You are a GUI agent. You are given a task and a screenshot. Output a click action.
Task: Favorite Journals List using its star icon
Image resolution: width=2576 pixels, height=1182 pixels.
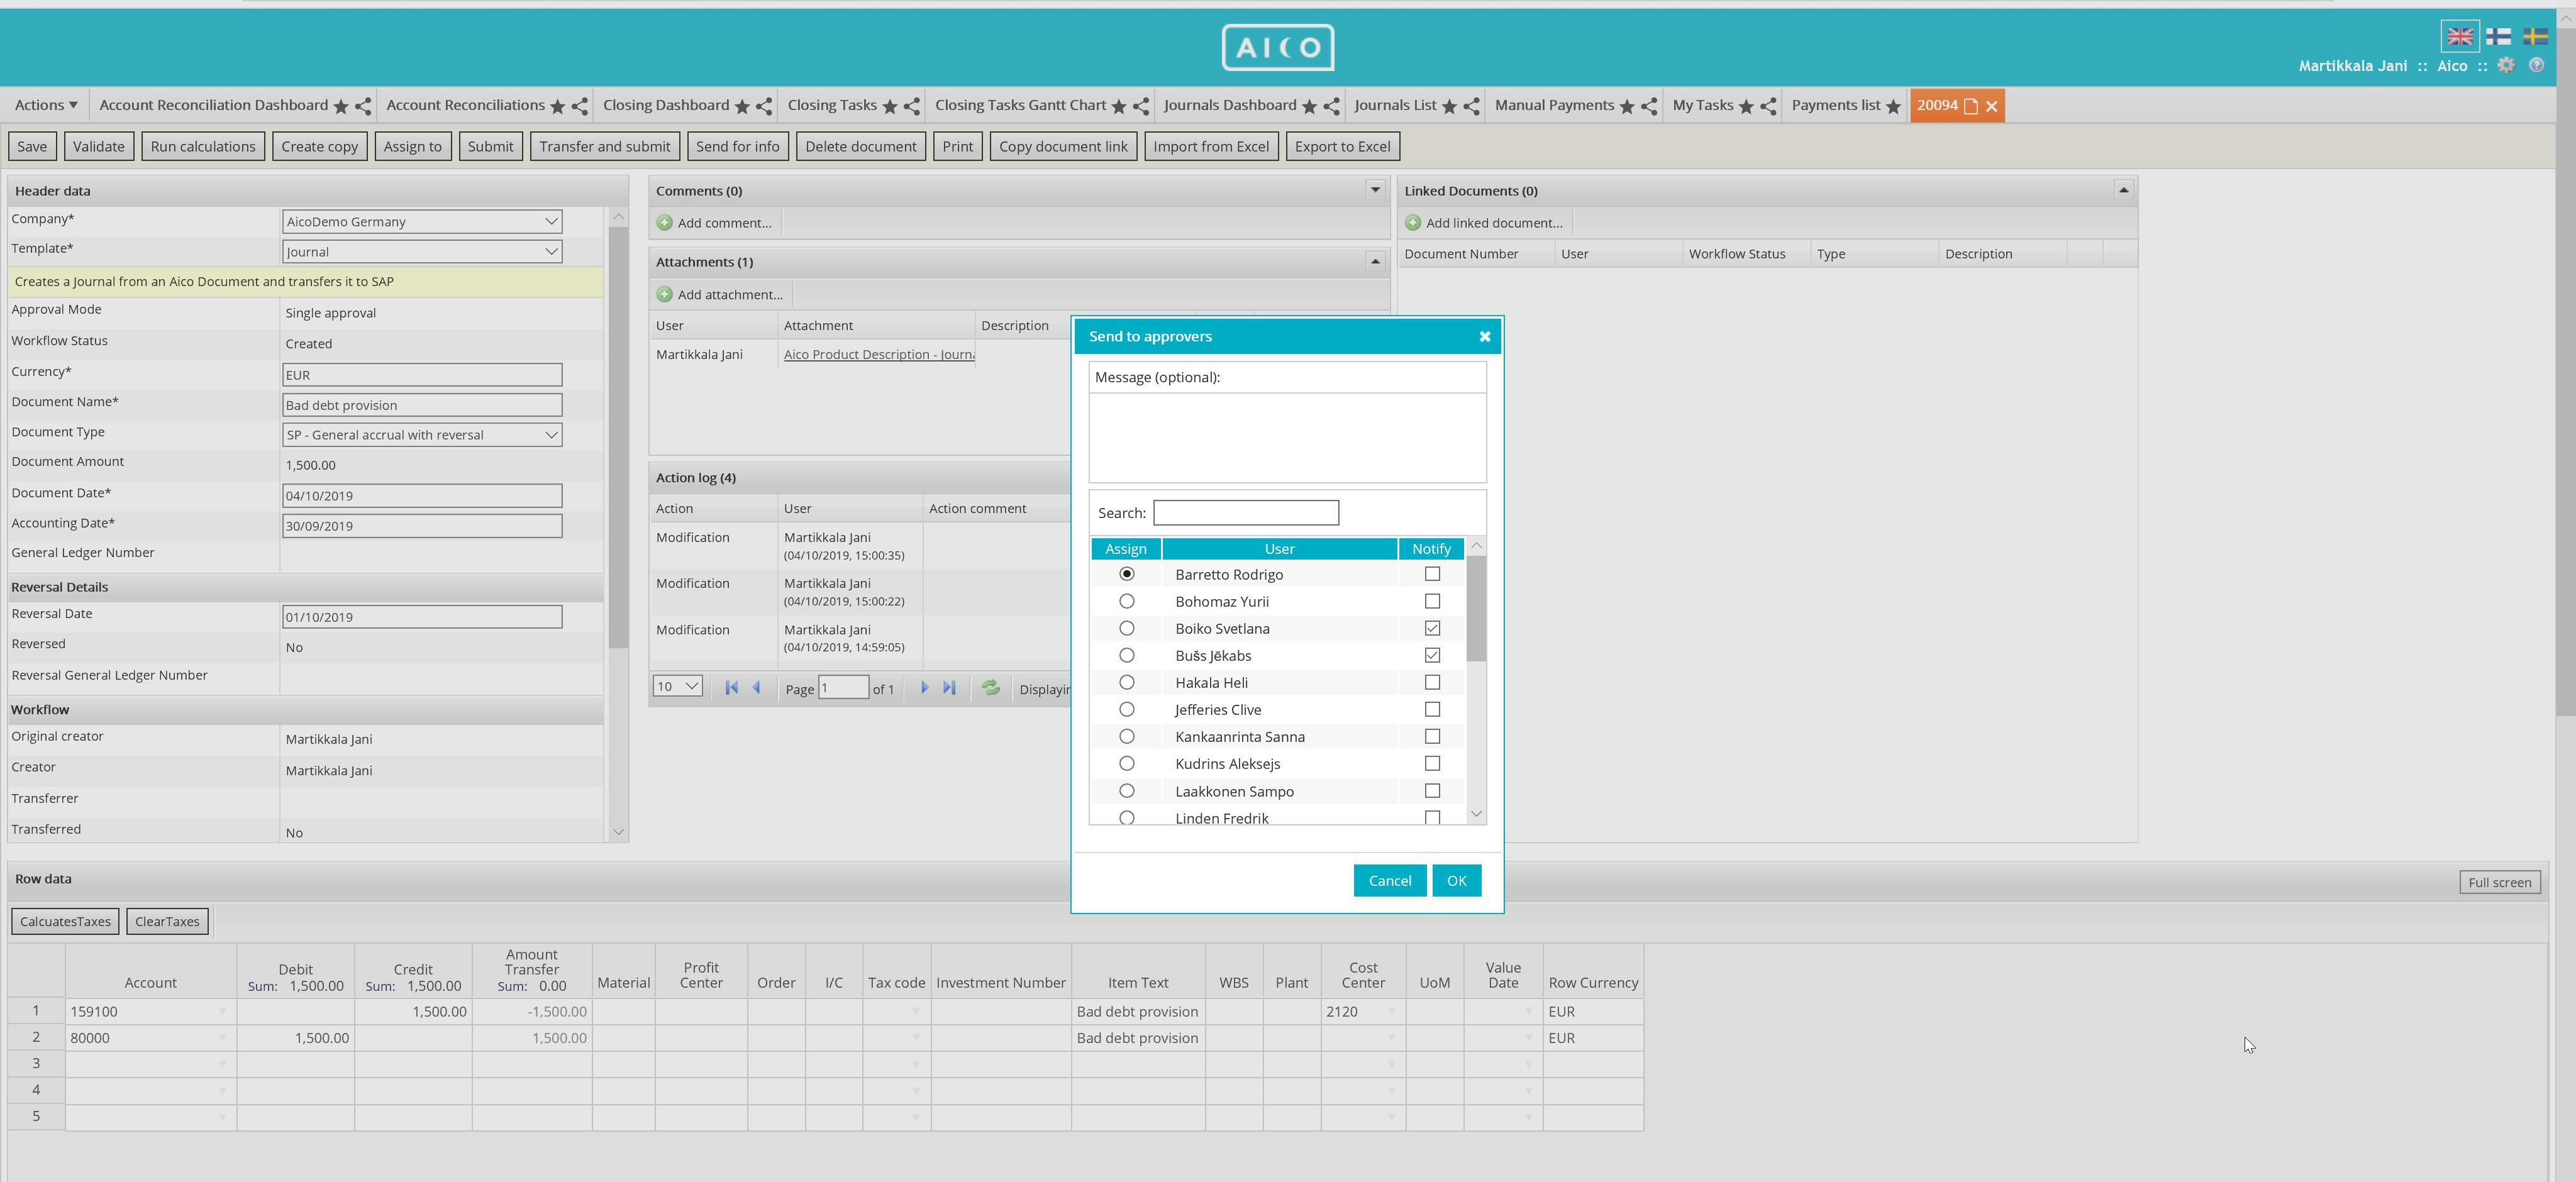tap(1452, 105)
